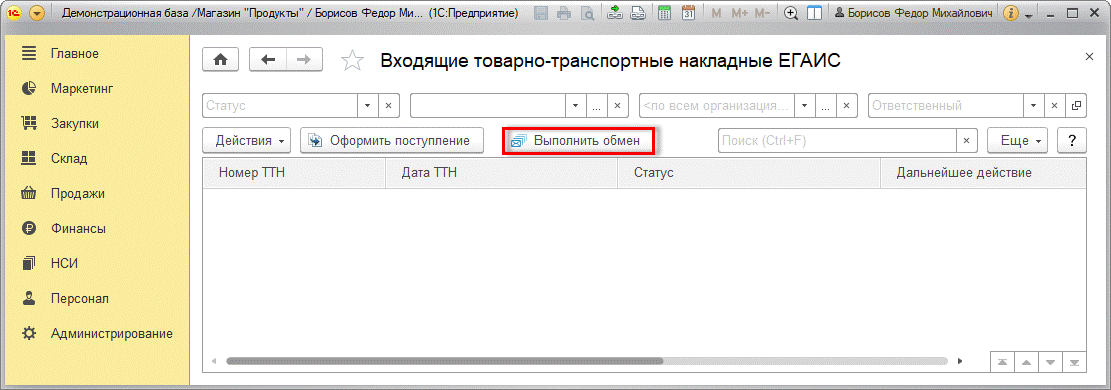Open help with the question mark button
This screenshot has width=1111, height=390.
1072,140
